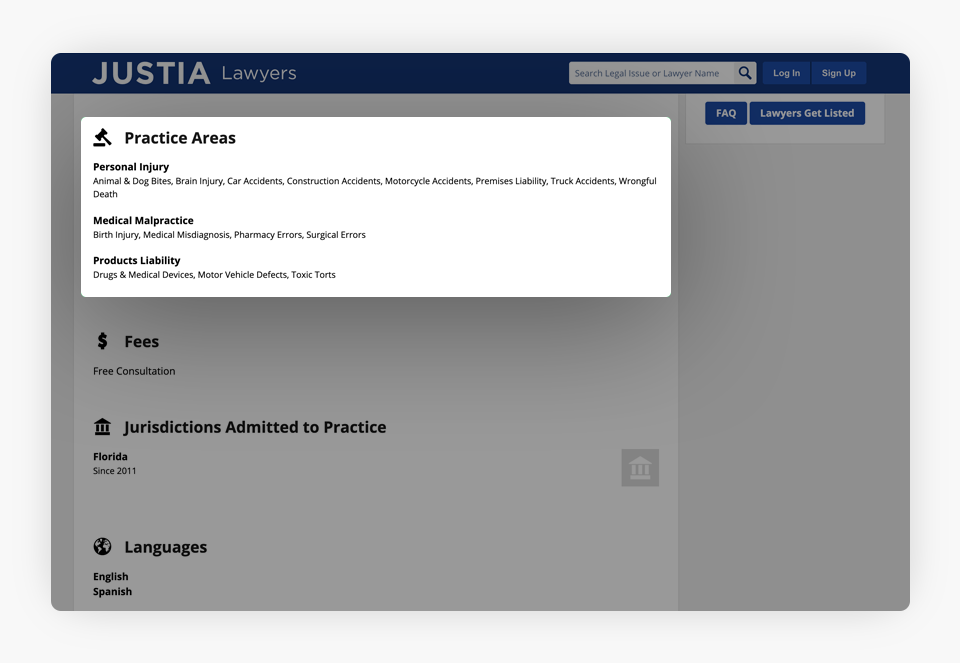Image resolution: width=960 pixels, height=663 pixels.
Task: Open the FAQ page
Action: [x=726, y=113]
